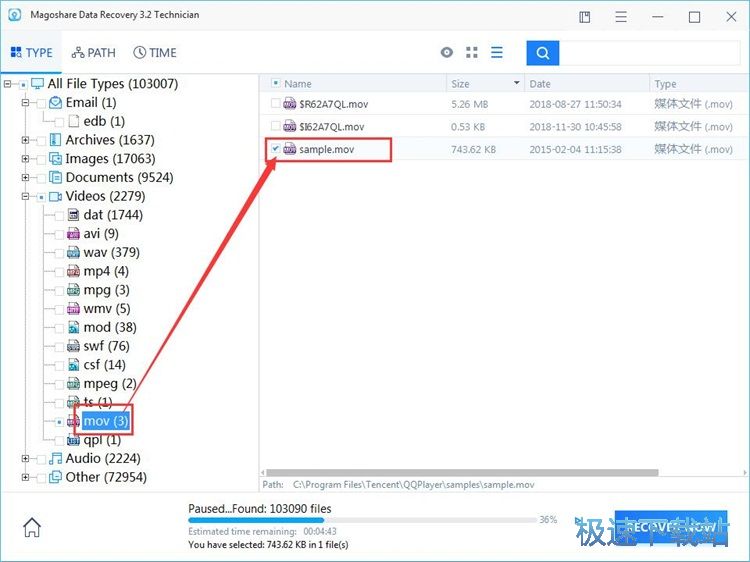Open the bookmark panel icon in title bar
The width and height of the screenshot is (750, 562).
pyautogui.click(x=585, y=17)
